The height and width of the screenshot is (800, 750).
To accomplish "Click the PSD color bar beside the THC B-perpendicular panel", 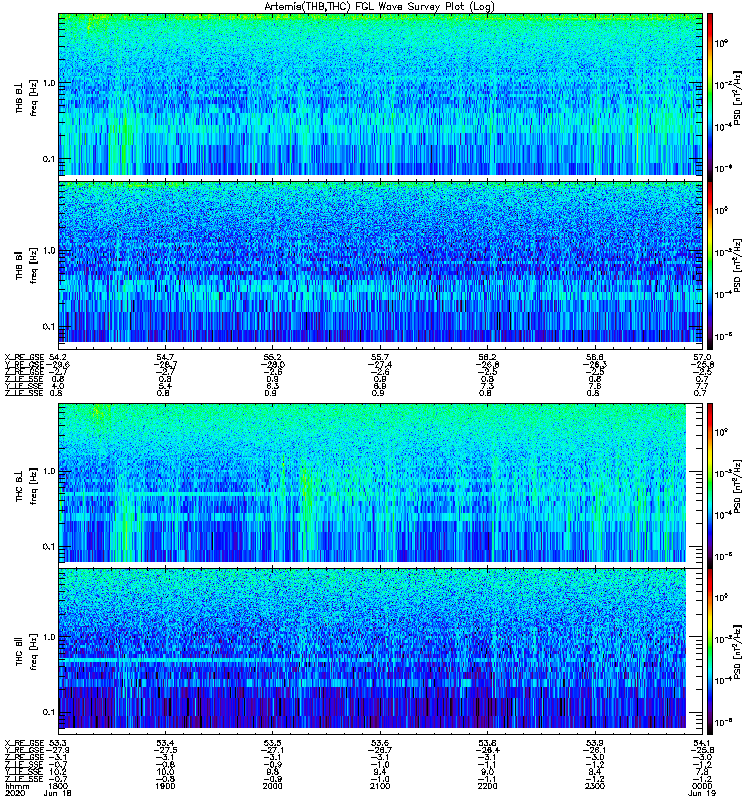I will 710,485.
